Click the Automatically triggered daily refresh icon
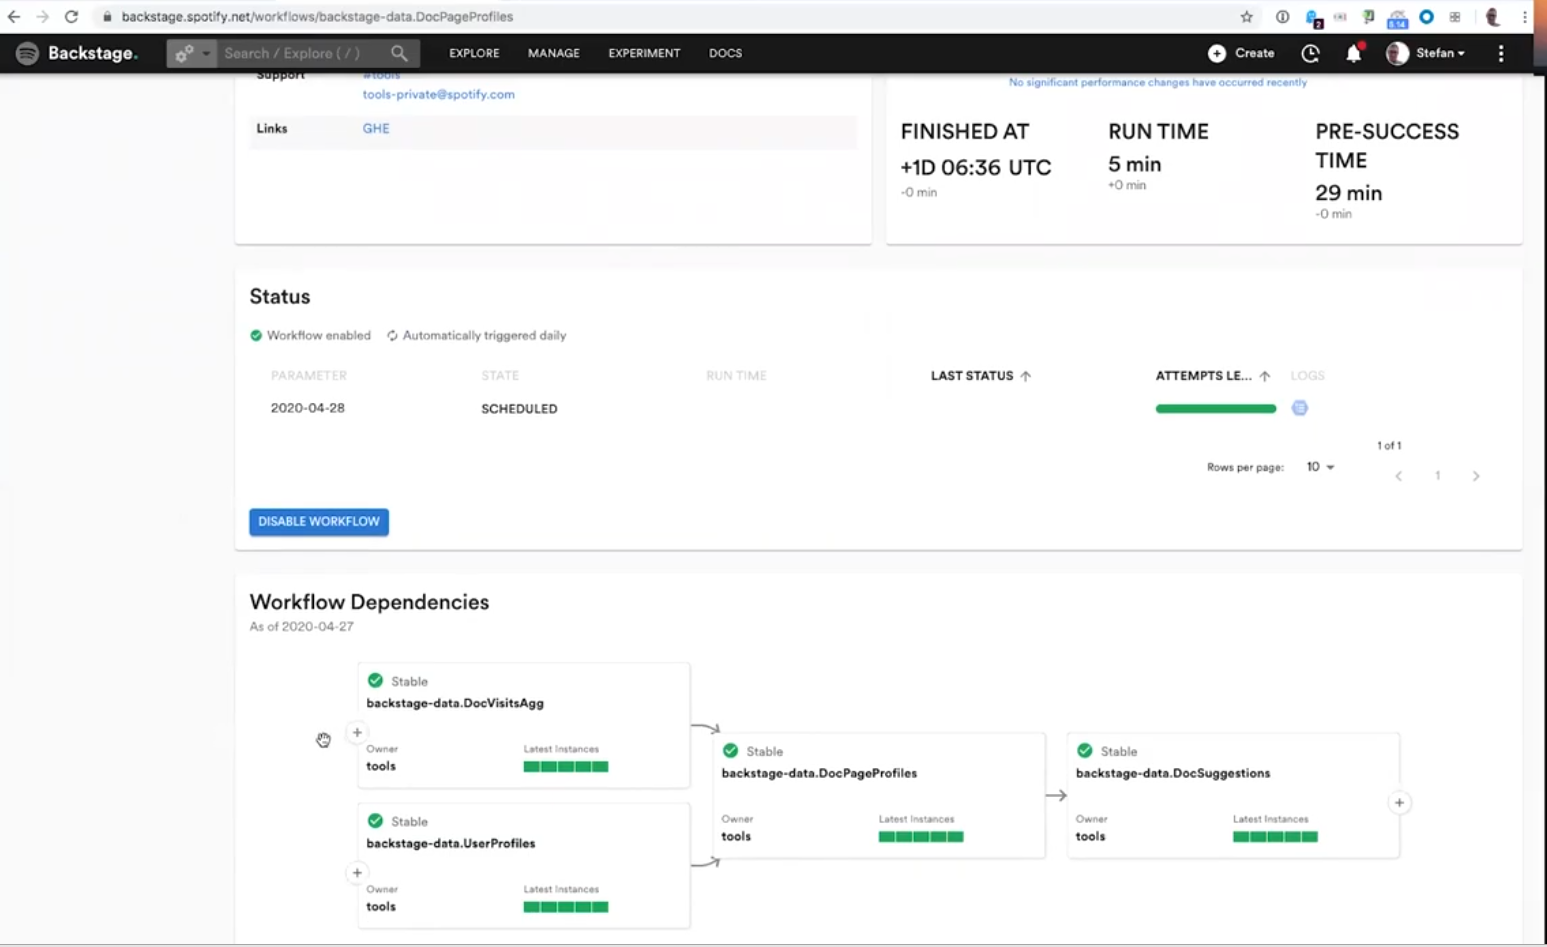Image resolution: width=1547 pixels, height=947 pixels. 392,336
